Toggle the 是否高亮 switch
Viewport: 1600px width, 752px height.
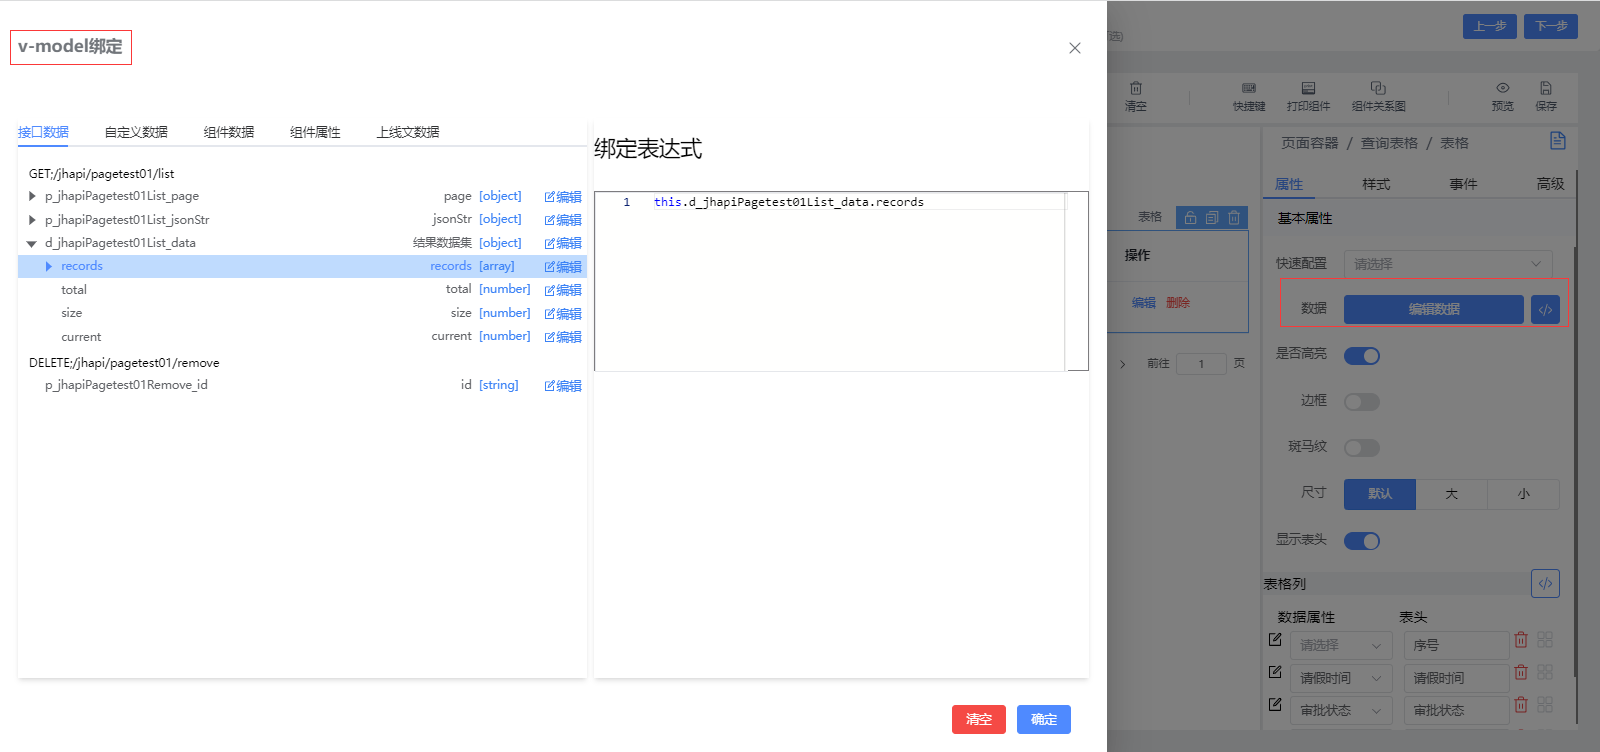point(1362,356)
